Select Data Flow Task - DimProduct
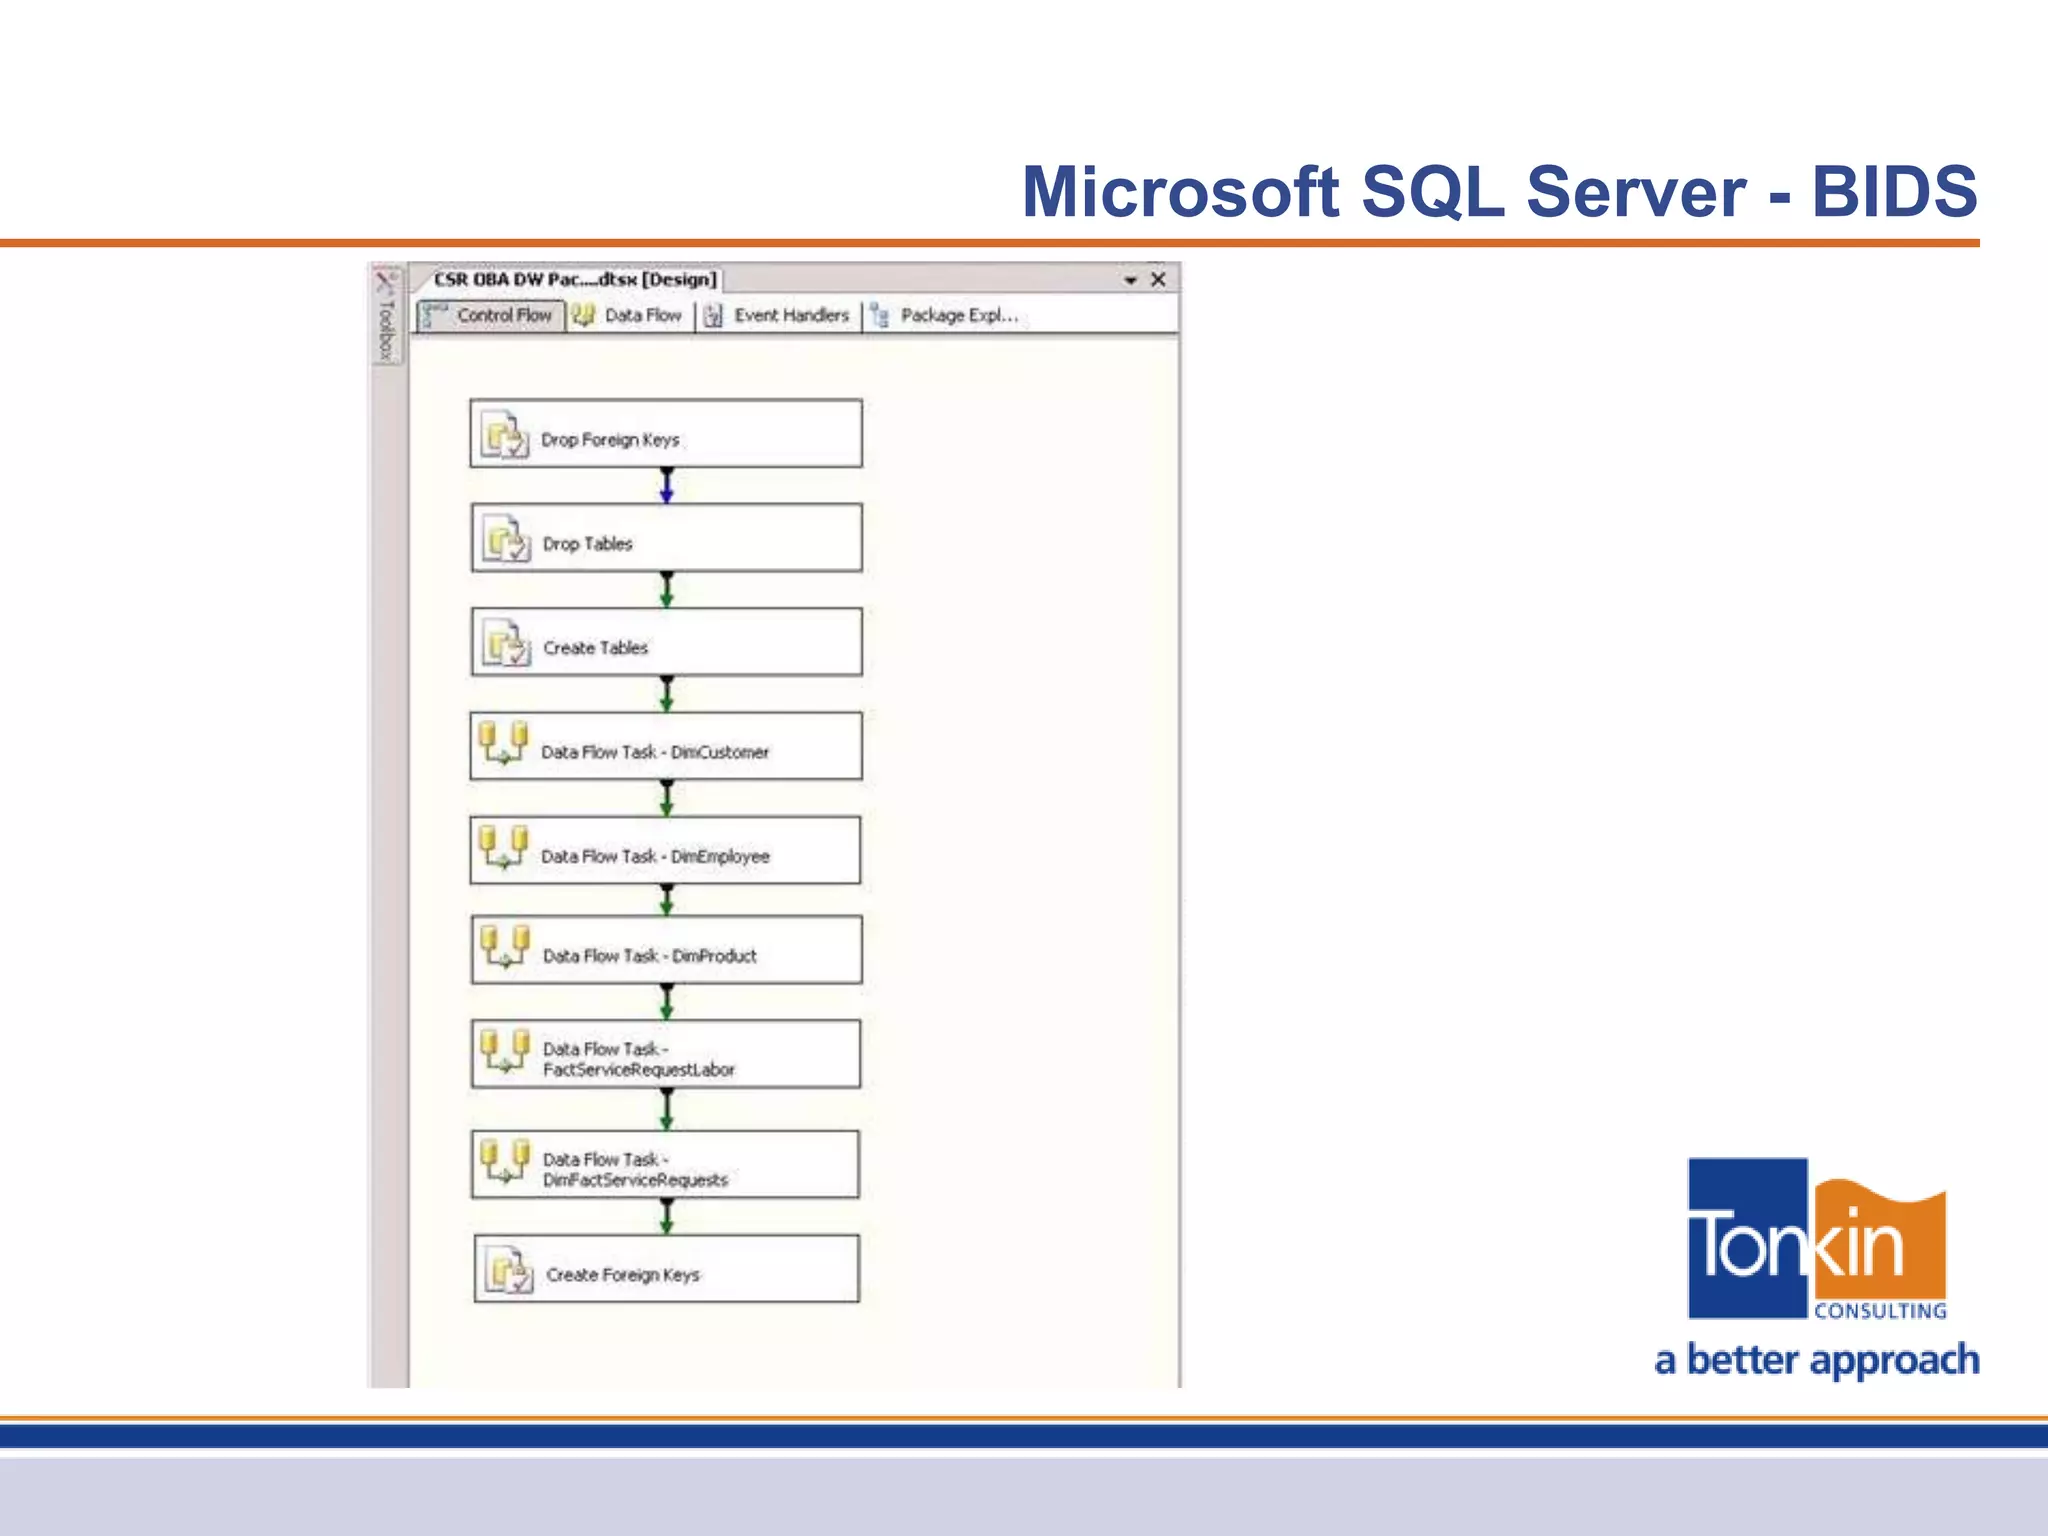The image size is (2048, 1536). pyautogui.click(x=666, y=950)
